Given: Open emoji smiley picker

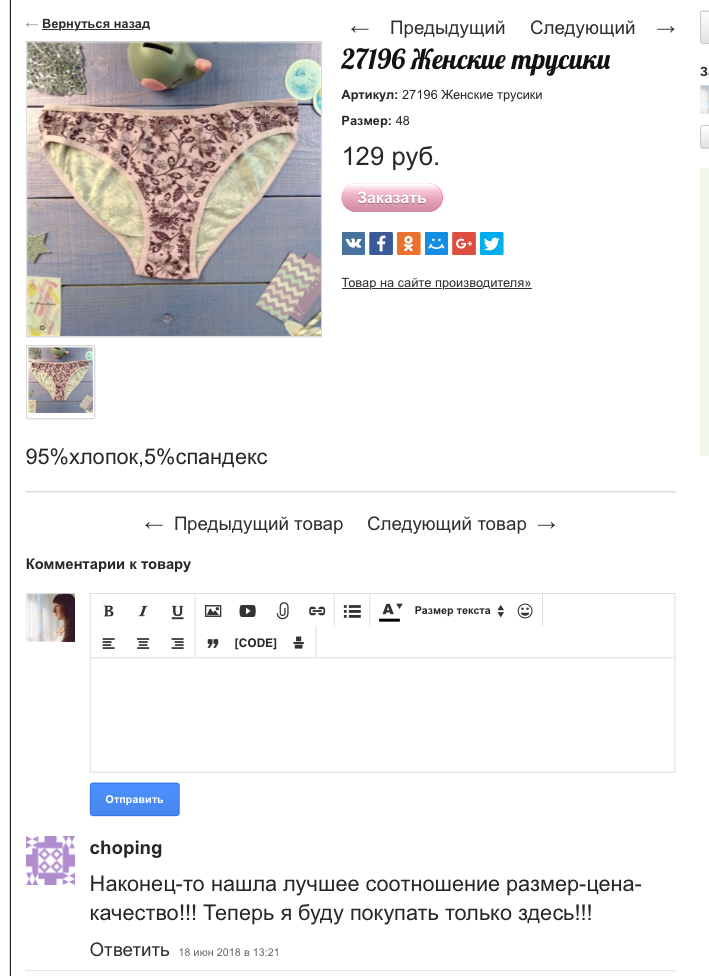Looking at the screenshot, I should point(525,611).
